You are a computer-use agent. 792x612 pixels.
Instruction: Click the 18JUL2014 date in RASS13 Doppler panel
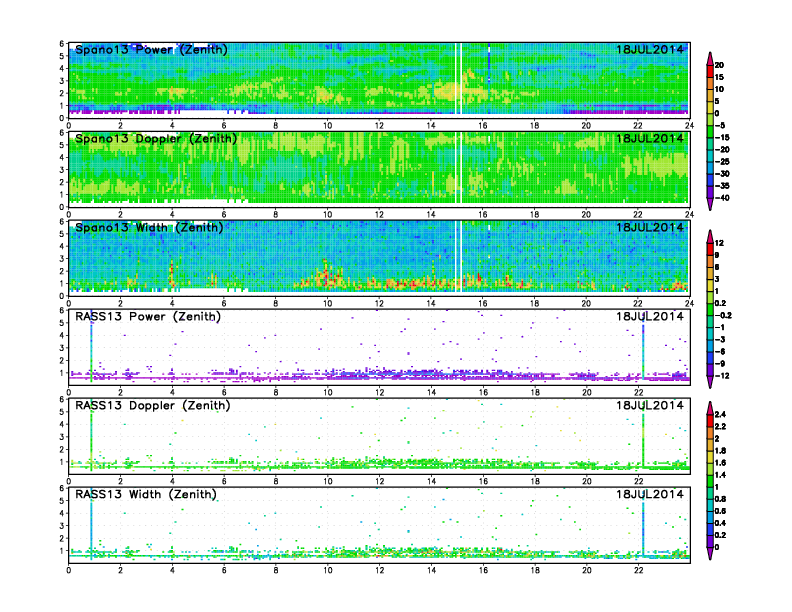(x=650, y=405)
